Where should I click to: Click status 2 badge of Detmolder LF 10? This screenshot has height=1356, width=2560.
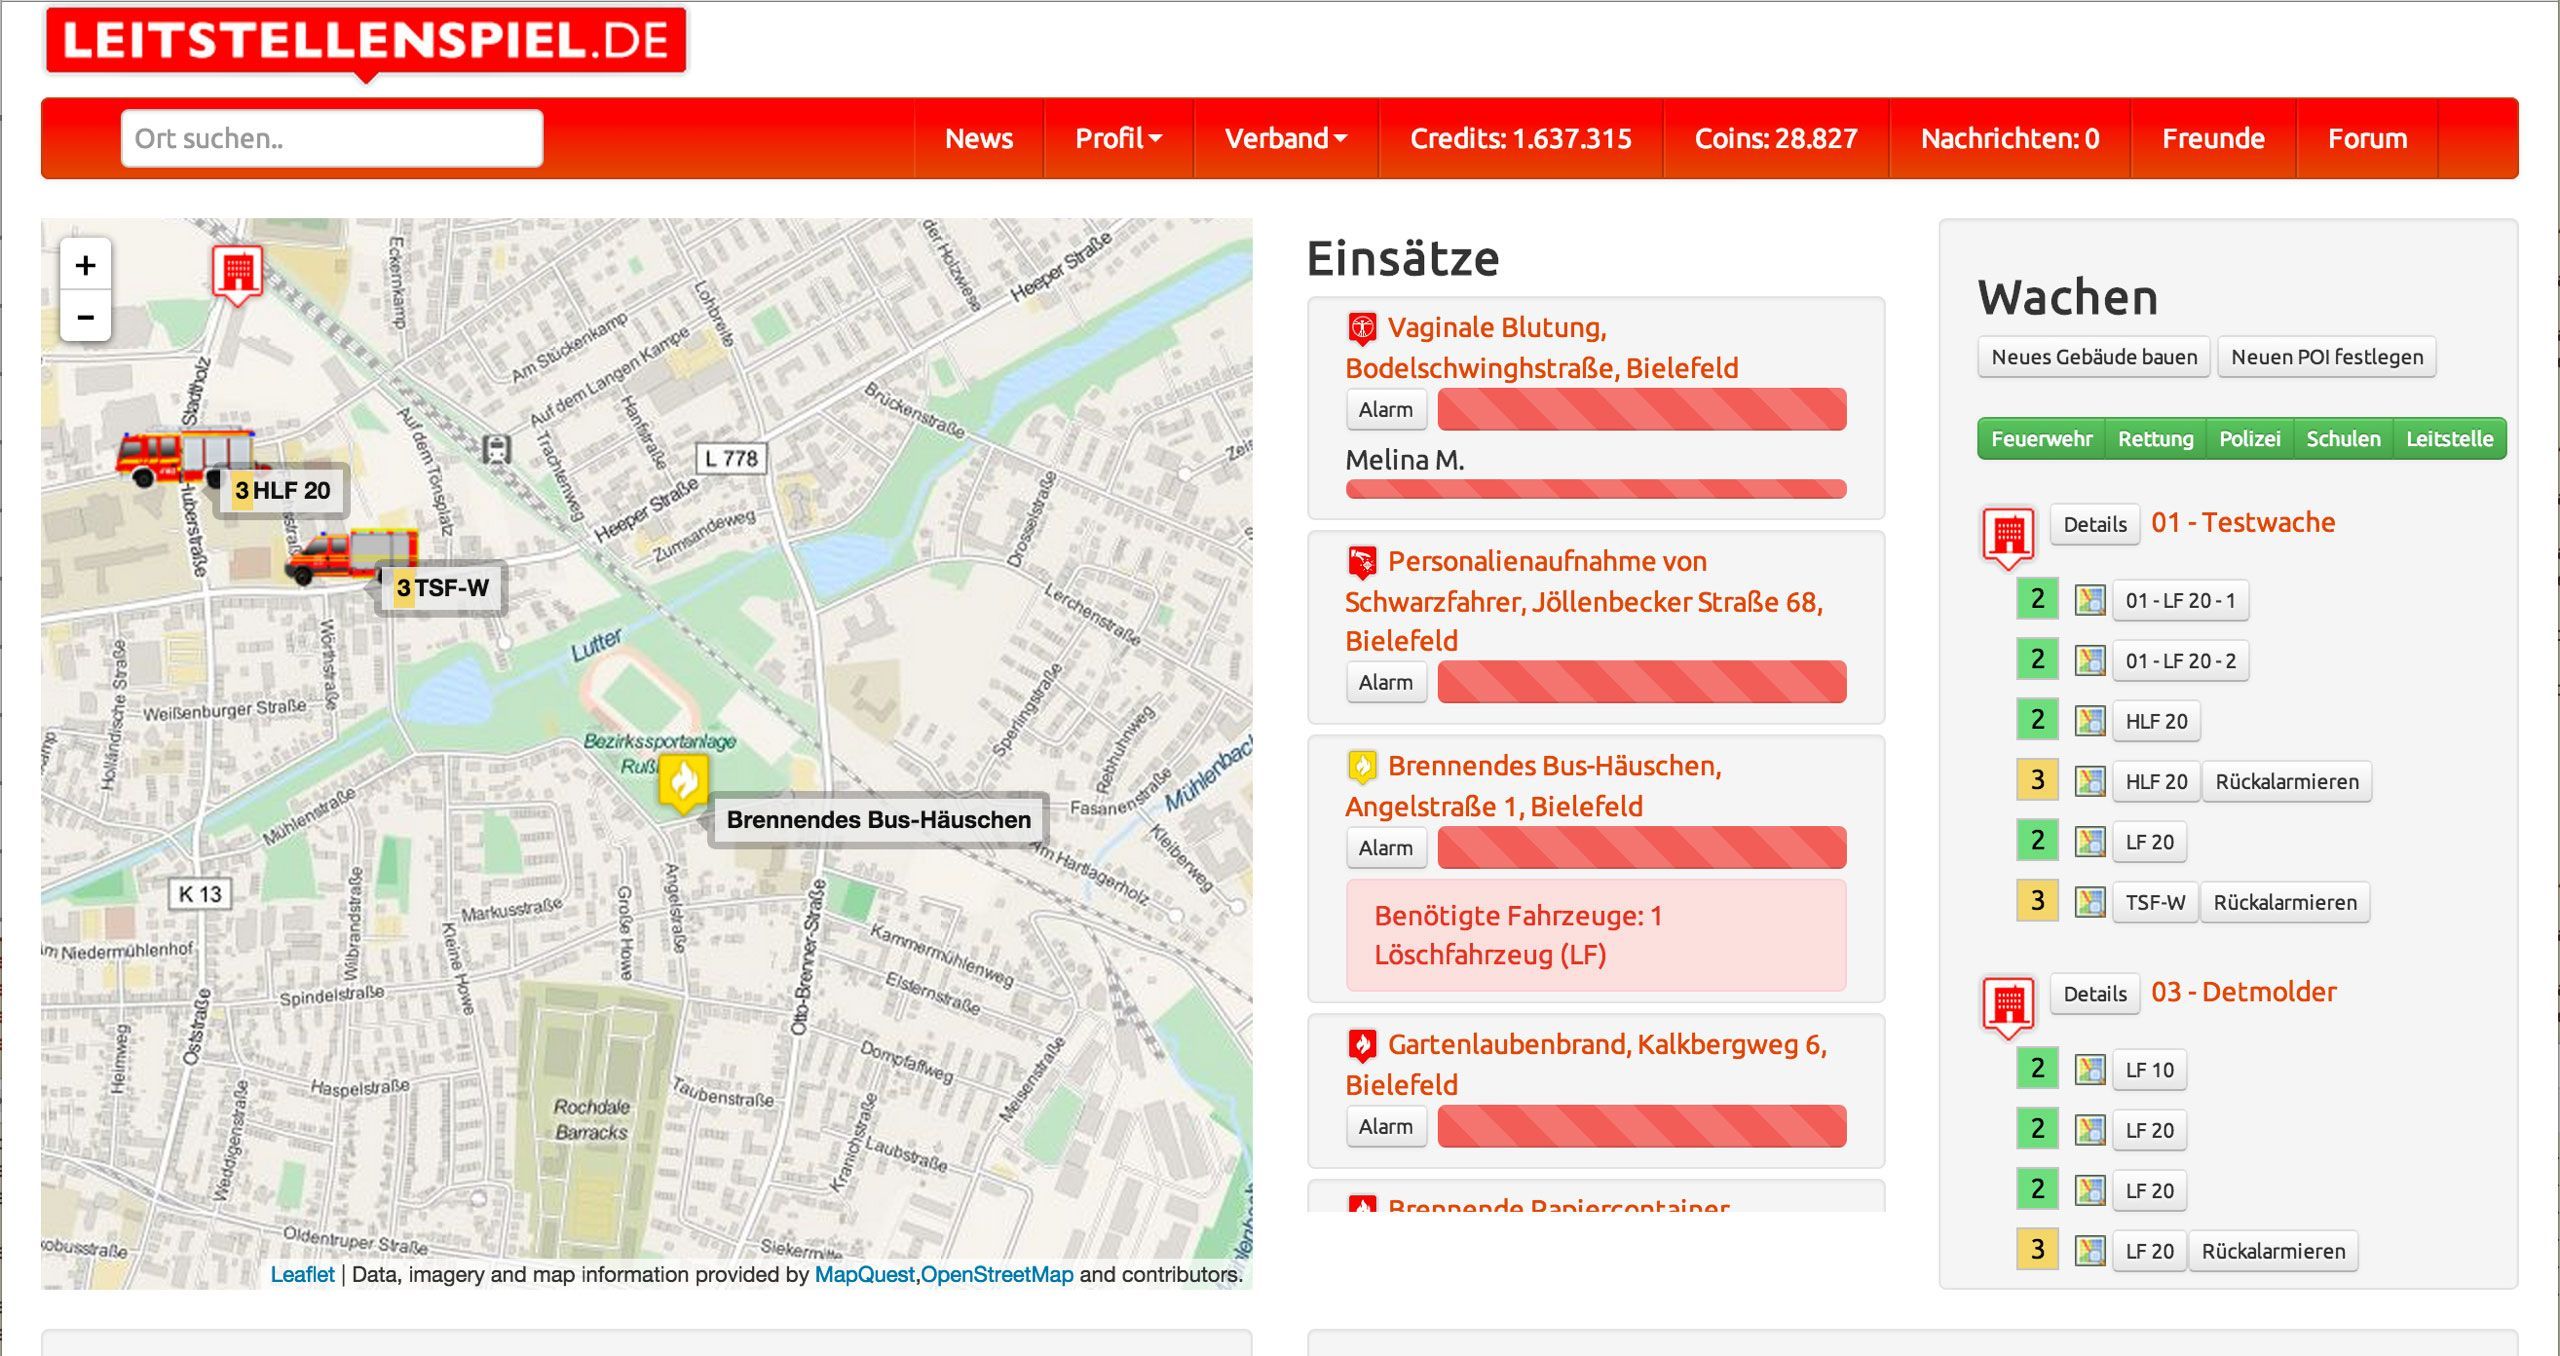pyautogui.click(x=2037, y=1069)
